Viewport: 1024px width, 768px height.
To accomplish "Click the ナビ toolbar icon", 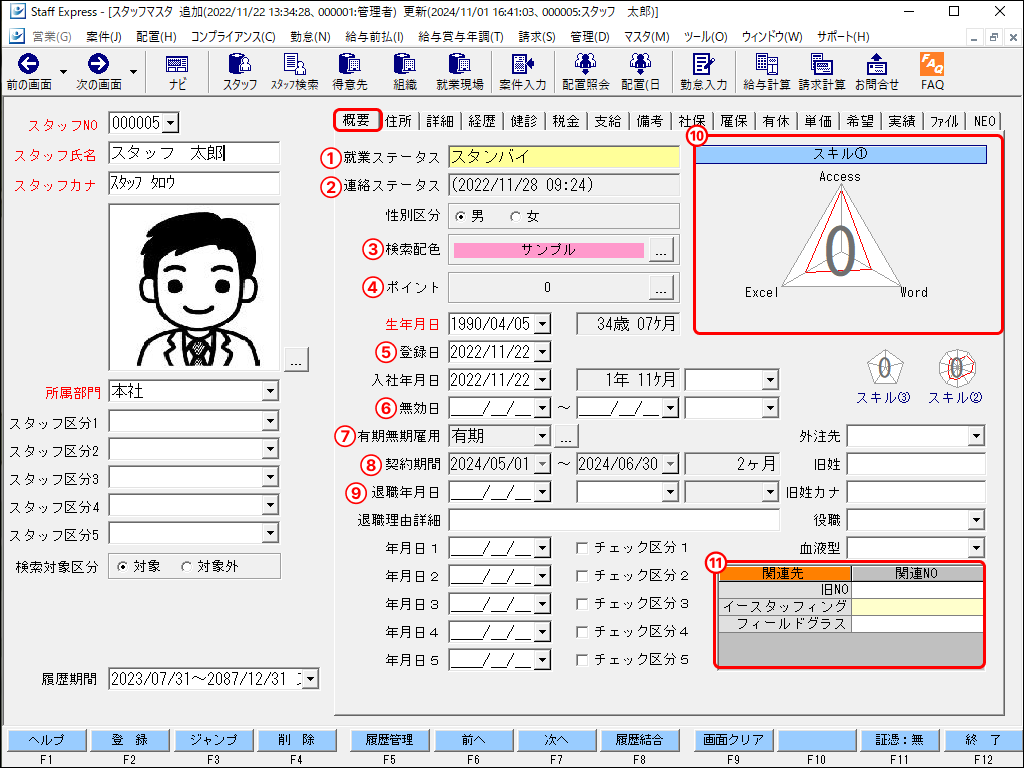I will [x=177, y=72].
